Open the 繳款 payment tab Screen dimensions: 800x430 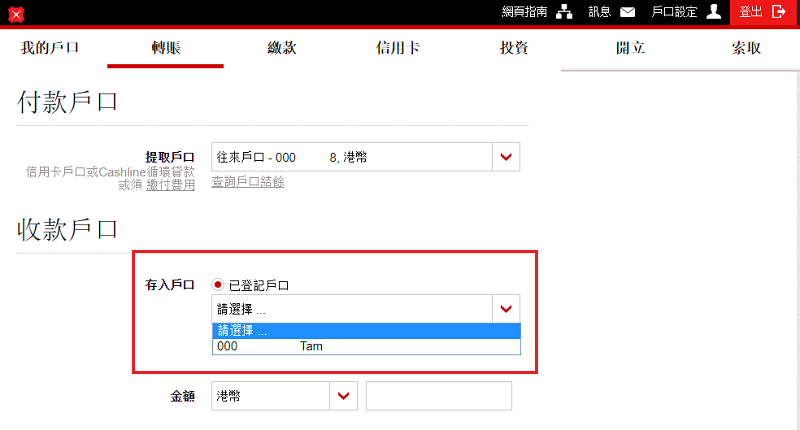tap(282, 48)
